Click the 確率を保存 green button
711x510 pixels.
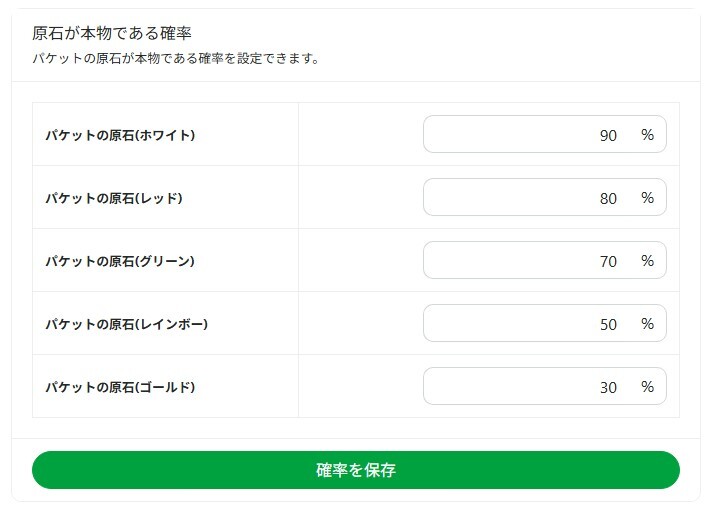pyautogui.click(x=355, y=470)
